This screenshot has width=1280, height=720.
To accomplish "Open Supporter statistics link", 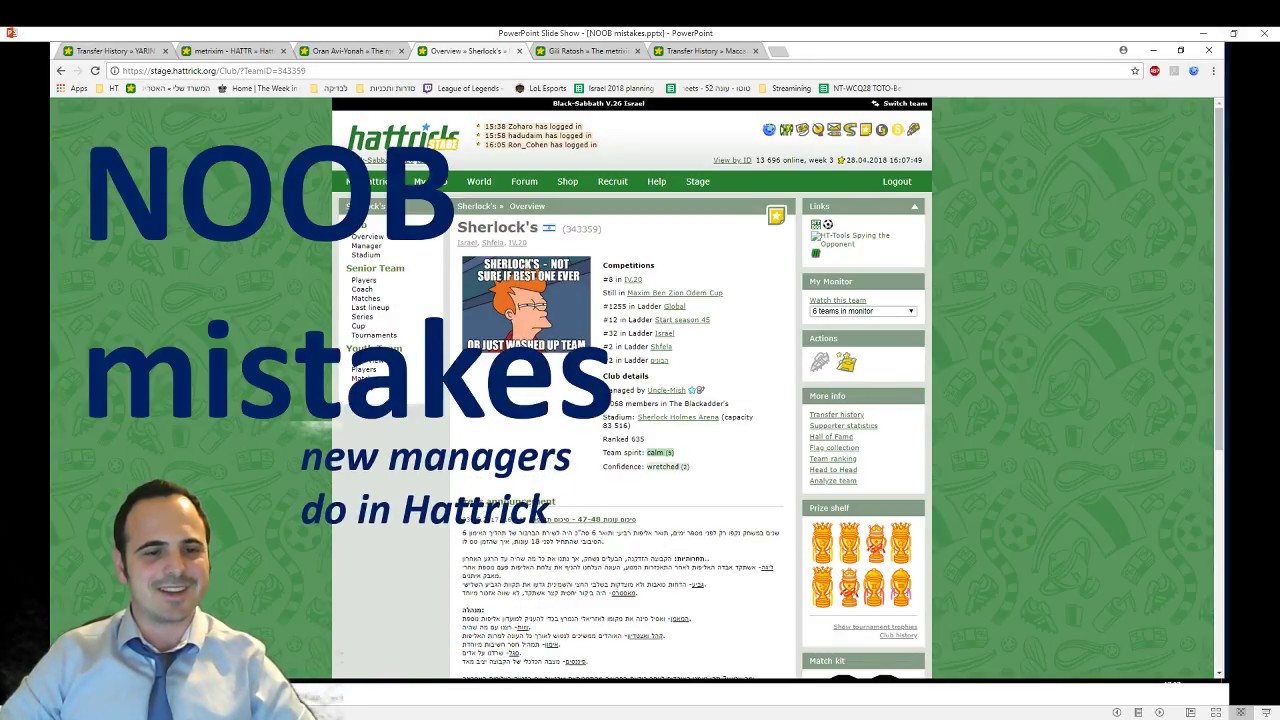I will click(x=844, y=426).
